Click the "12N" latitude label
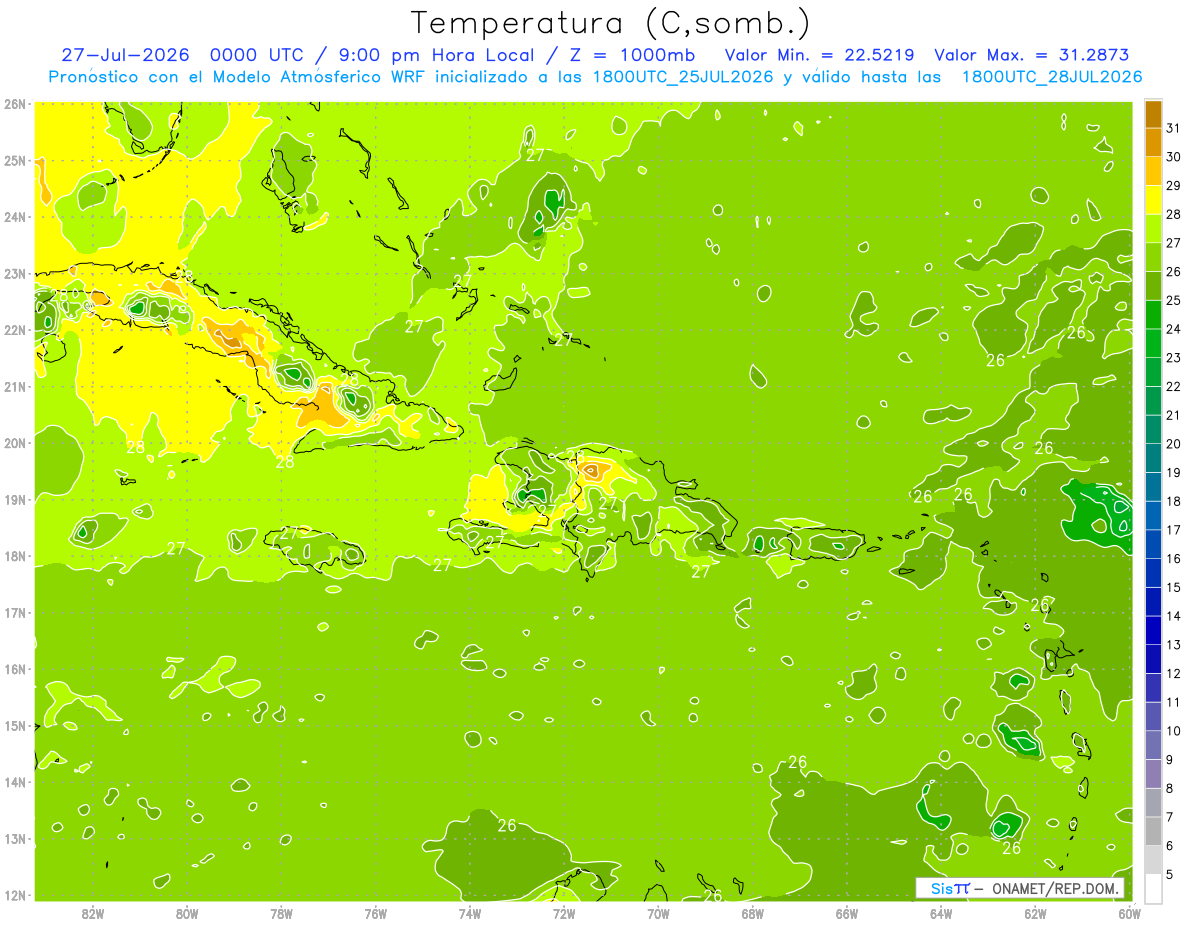 (15, 895)
